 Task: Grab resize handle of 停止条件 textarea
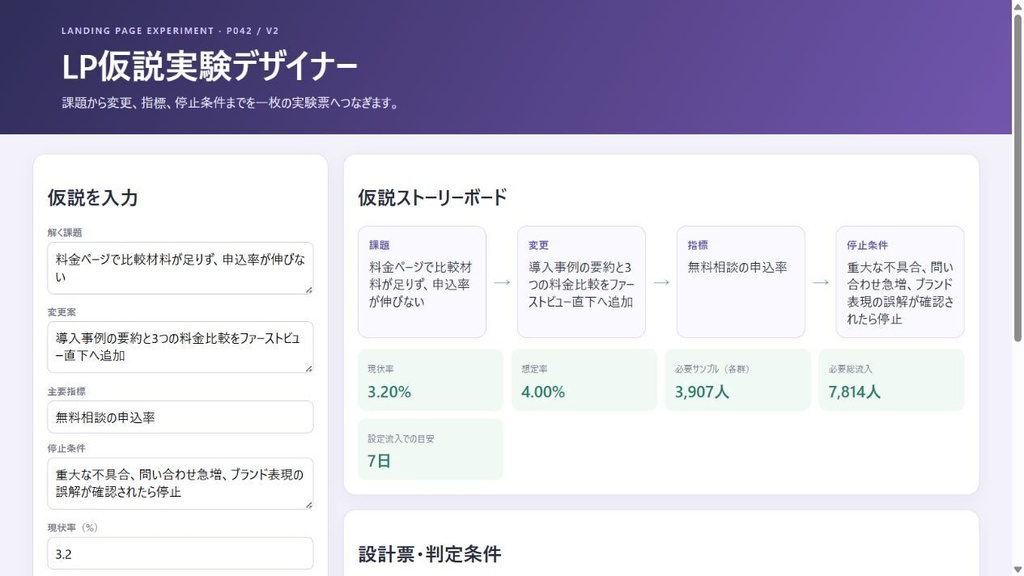point(308,505)
